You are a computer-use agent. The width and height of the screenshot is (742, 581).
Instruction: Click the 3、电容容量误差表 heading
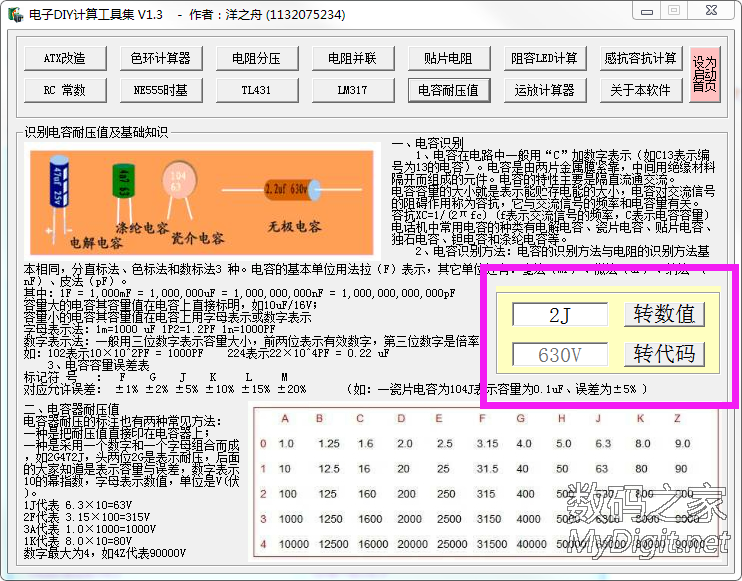coord(98,365)
